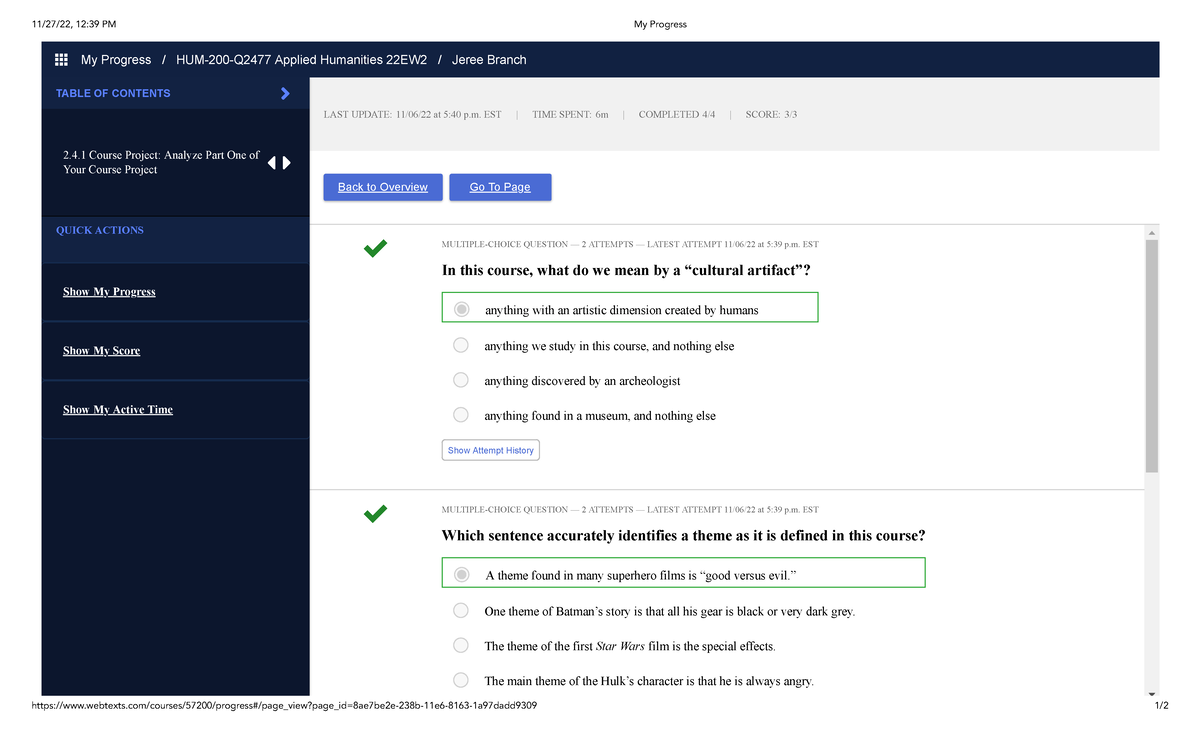
Task: Open HUM-200-Q2477 Applied Humanities course breadcrumb
Action: pyautogui.click(x=301, y=60)
